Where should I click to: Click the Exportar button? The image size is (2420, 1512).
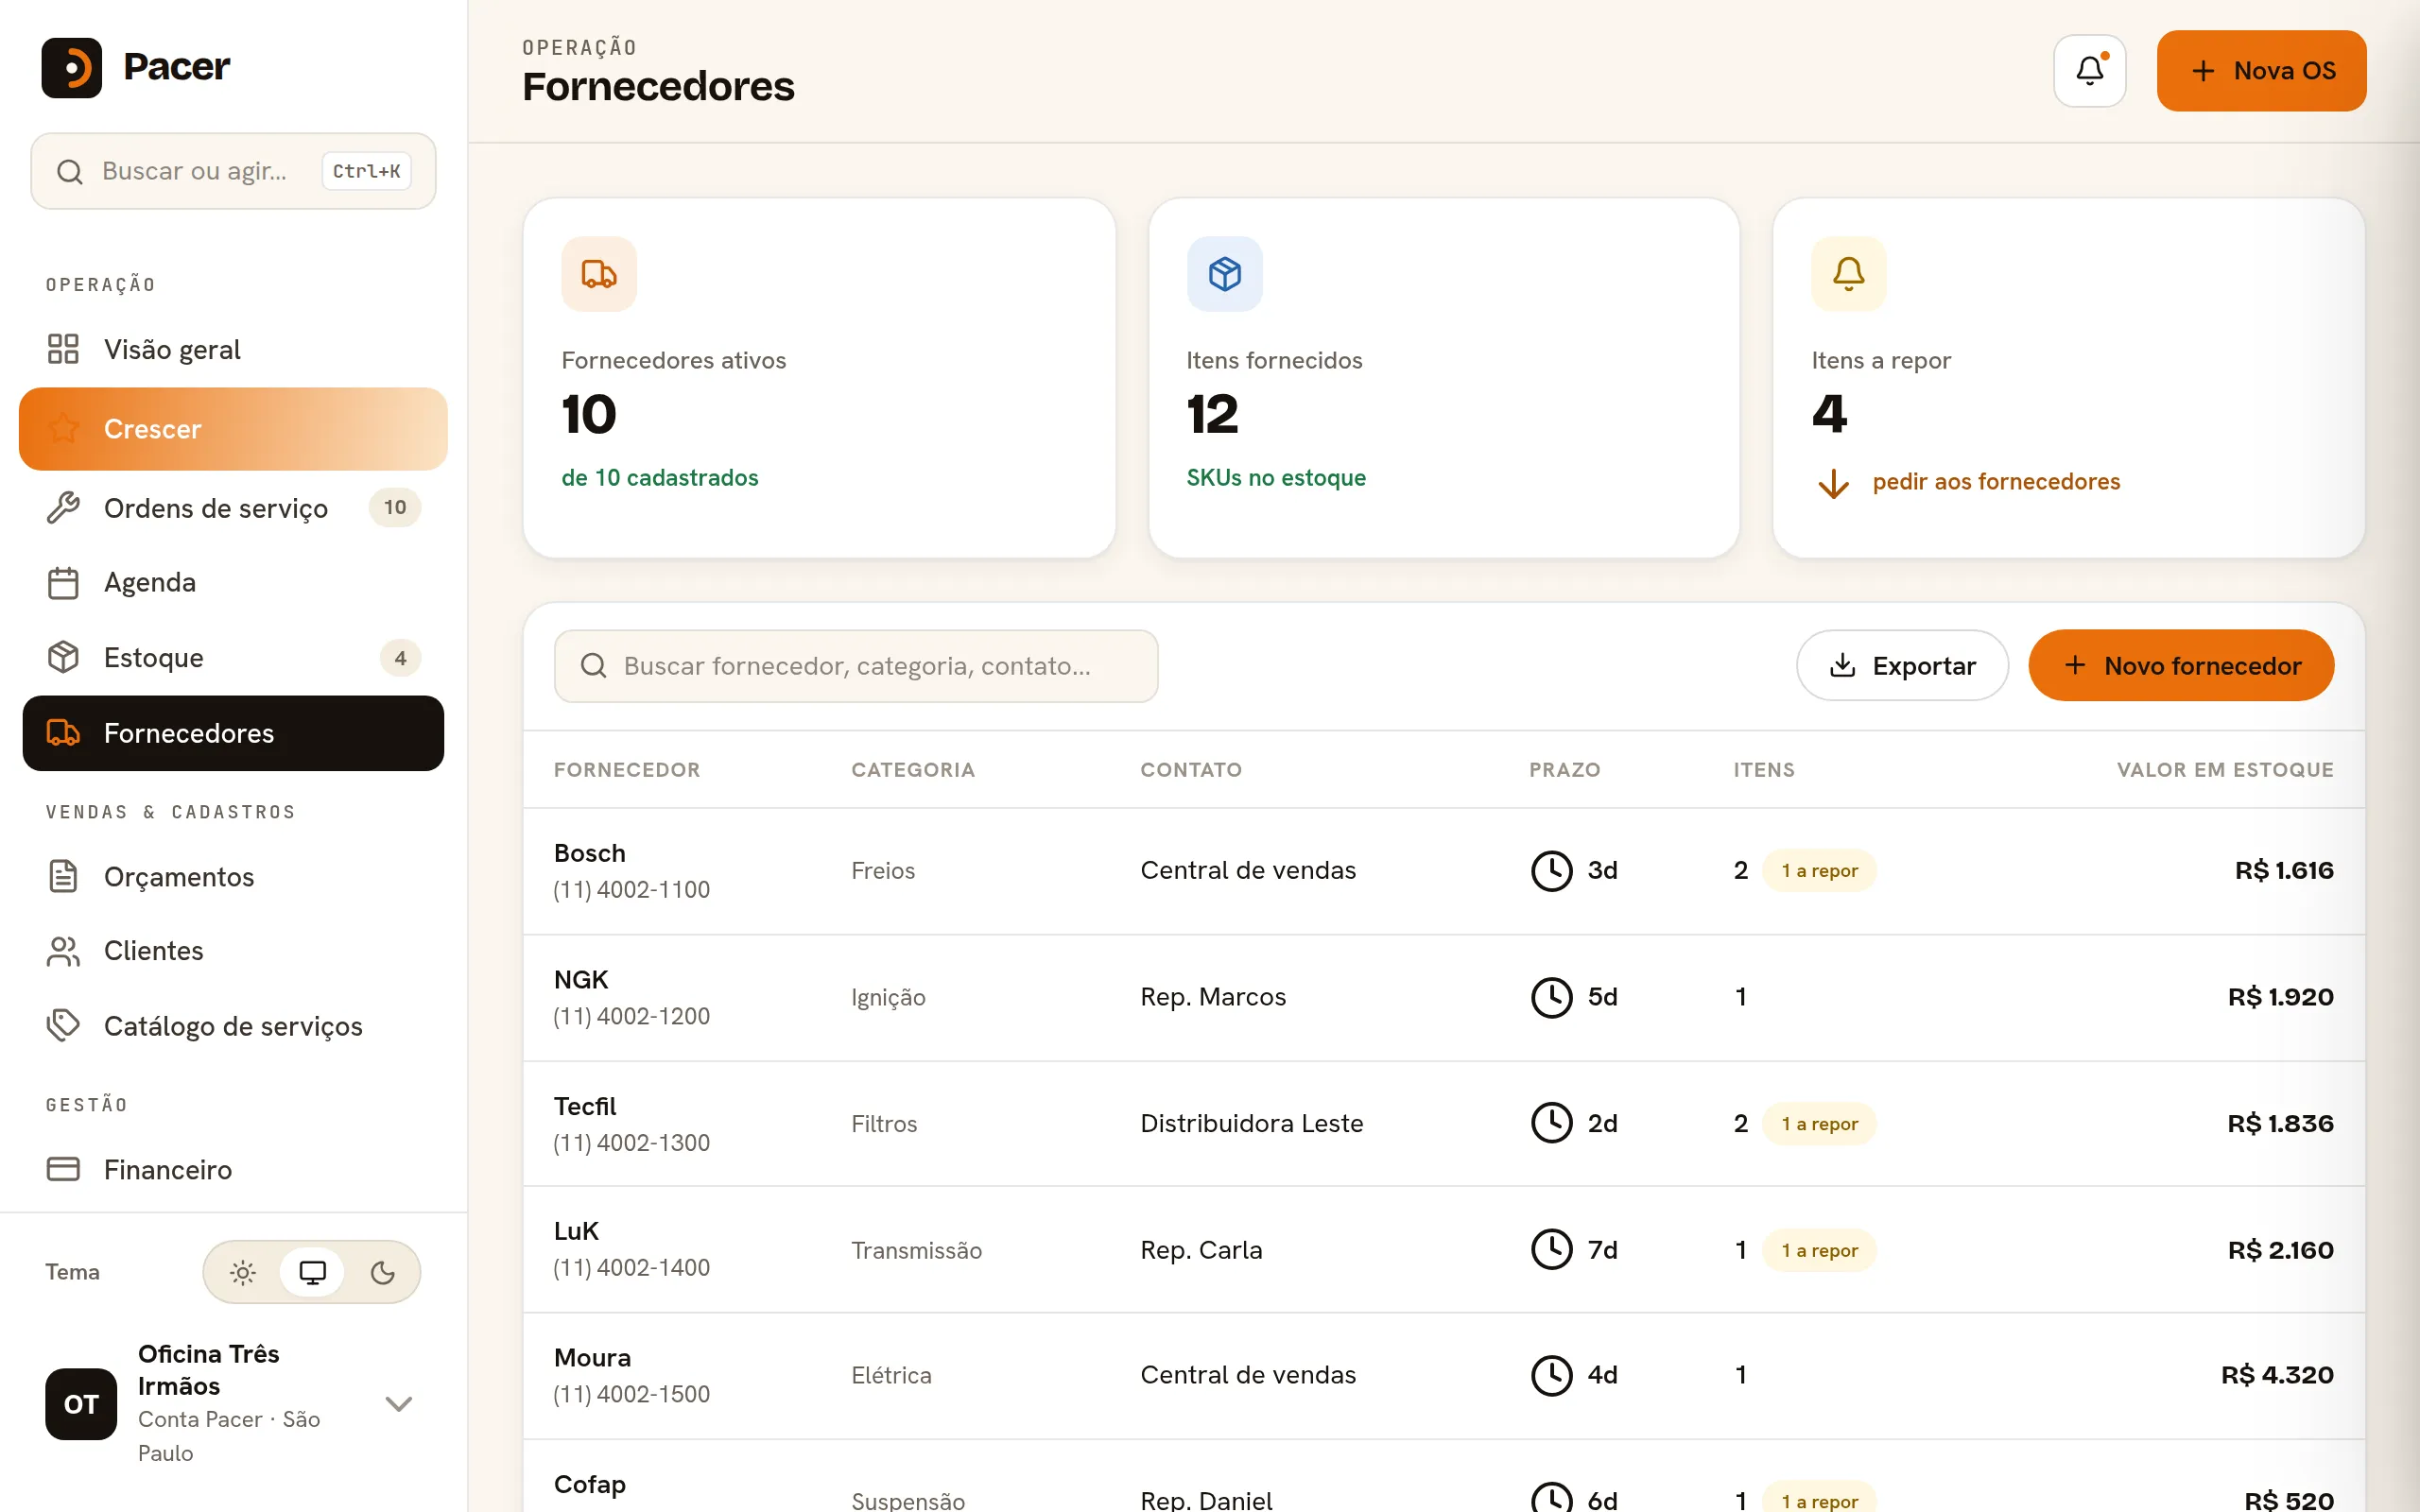(x=1902, y=665)
